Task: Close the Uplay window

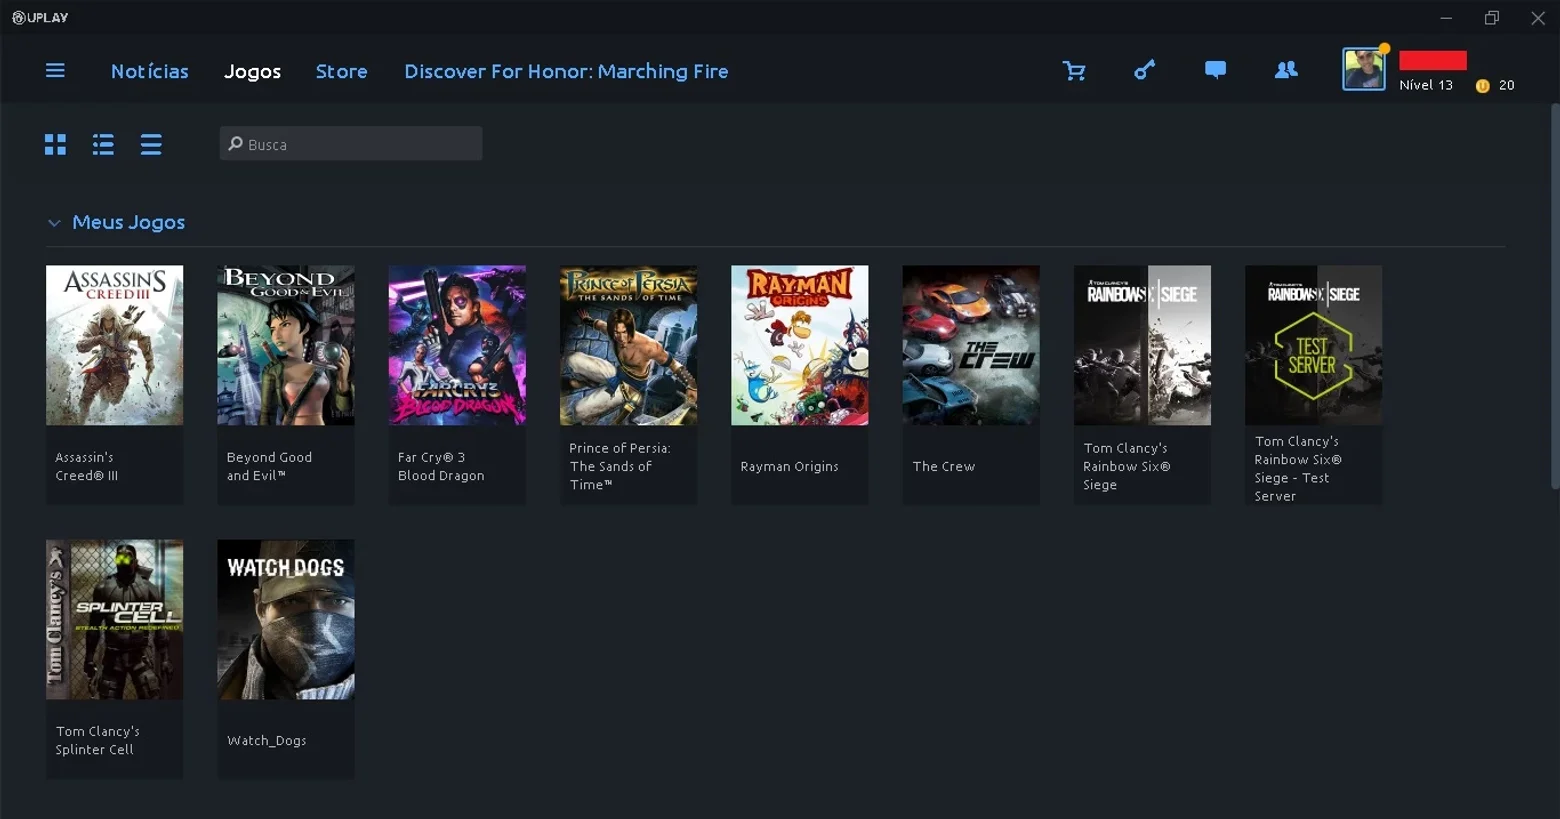Action: 1538,18
